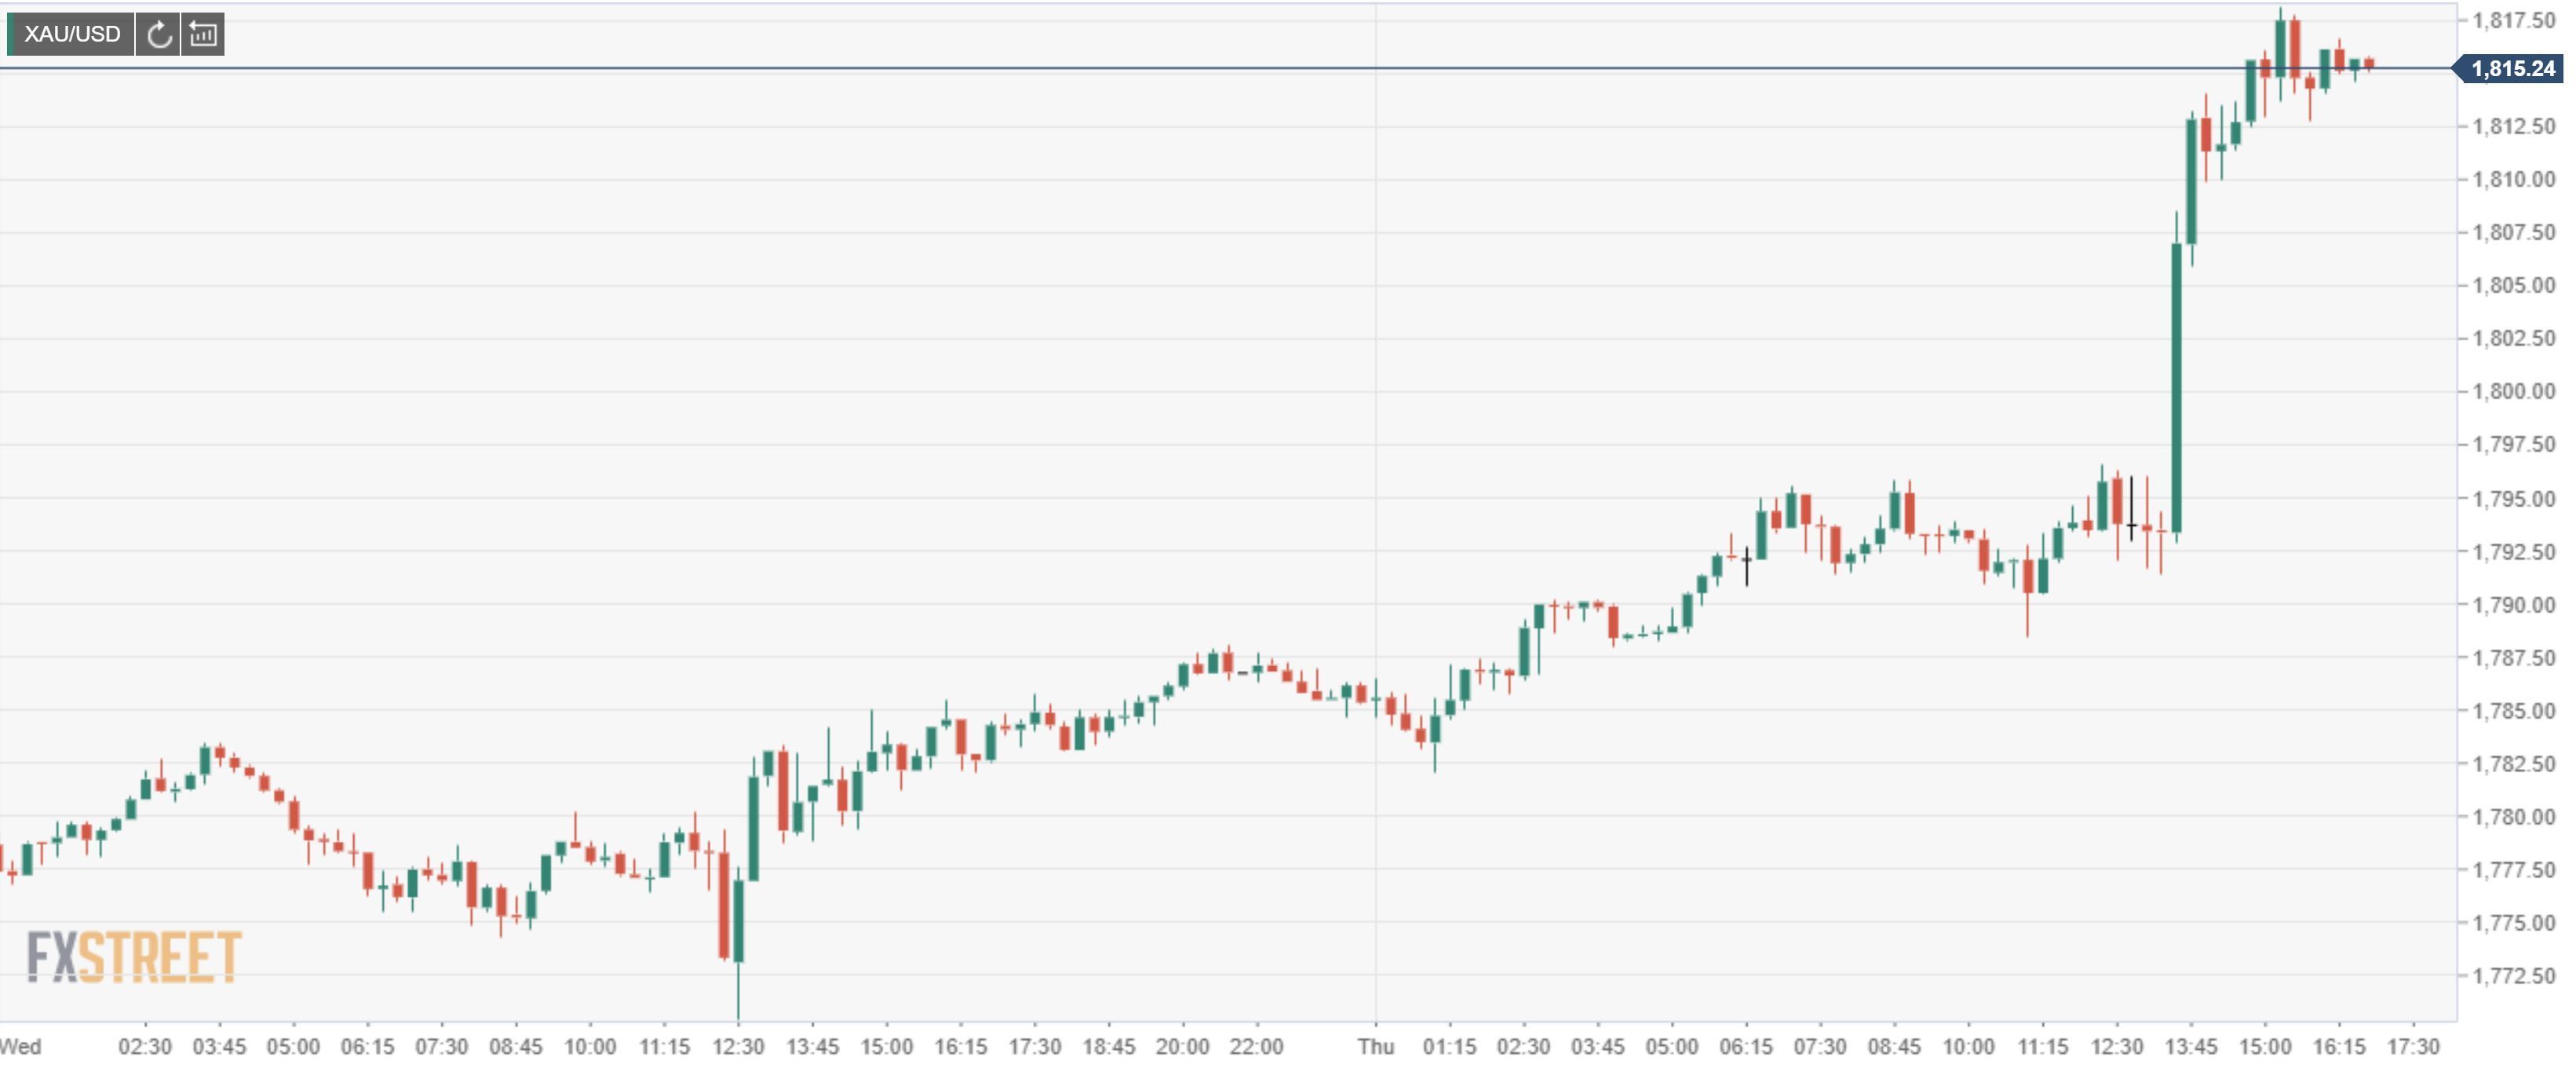Screen dimensions: 2576x1086
Task: Click the long red candle at Wednesday 12:30
Action: coord(723,905)
